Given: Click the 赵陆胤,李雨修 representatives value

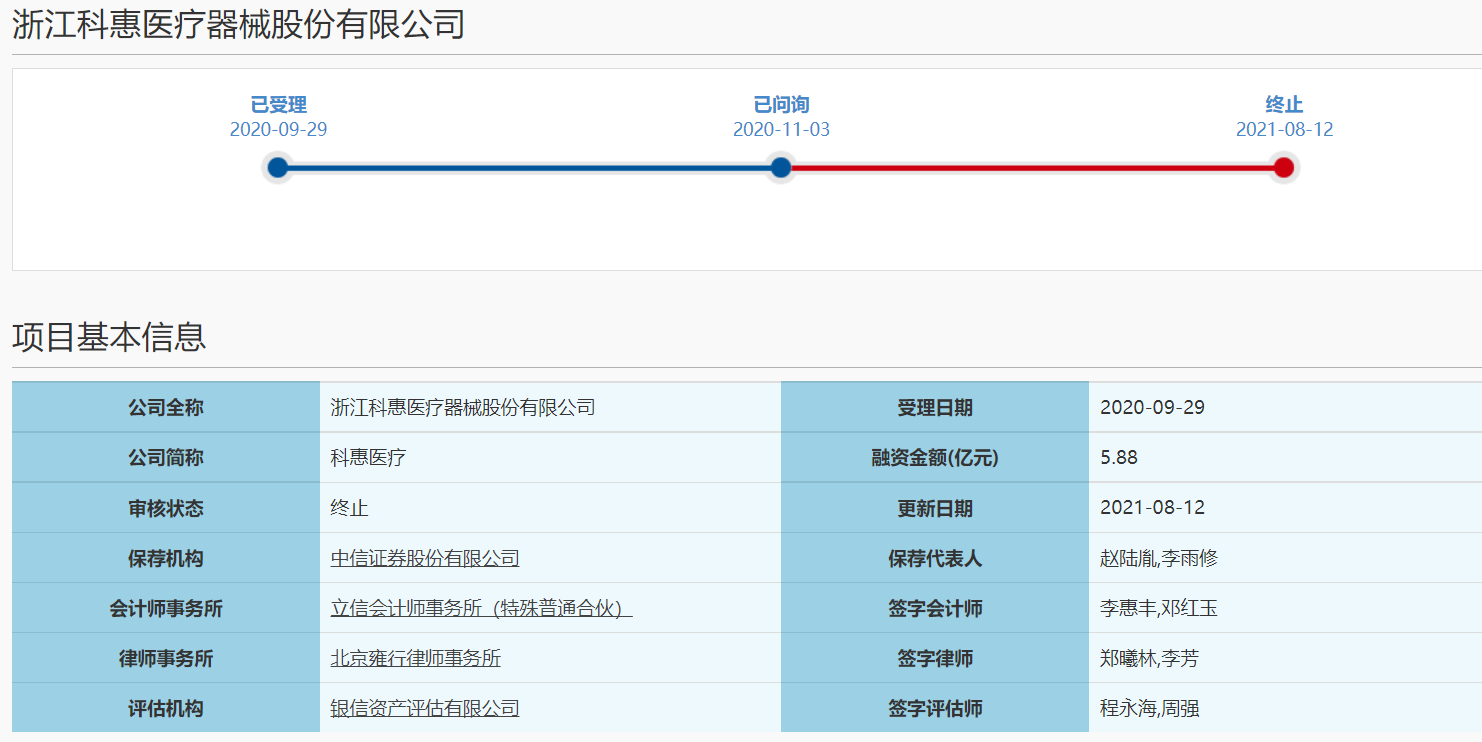Looking at the screenshot, I should click(1159, 559).
